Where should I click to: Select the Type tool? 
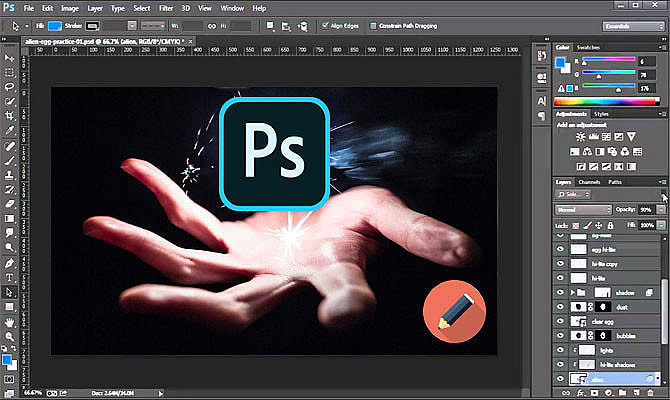[x=9, y=278]
